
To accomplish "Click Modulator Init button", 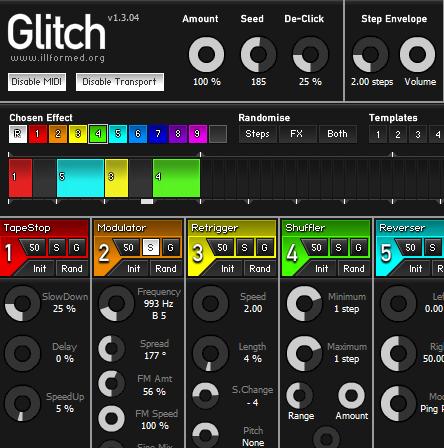I will [133, 269].
